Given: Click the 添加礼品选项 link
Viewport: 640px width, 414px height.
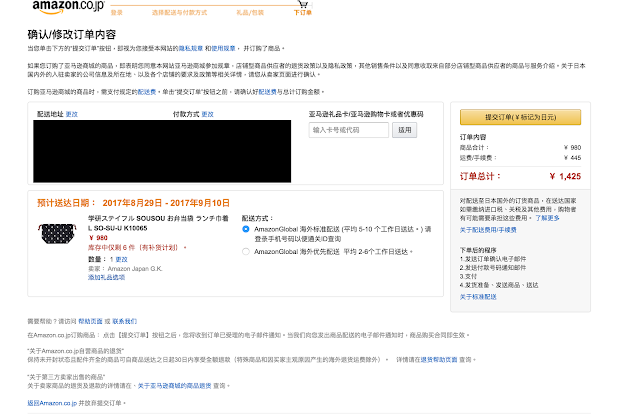Looking at the screenshot, I should point(107,277).
